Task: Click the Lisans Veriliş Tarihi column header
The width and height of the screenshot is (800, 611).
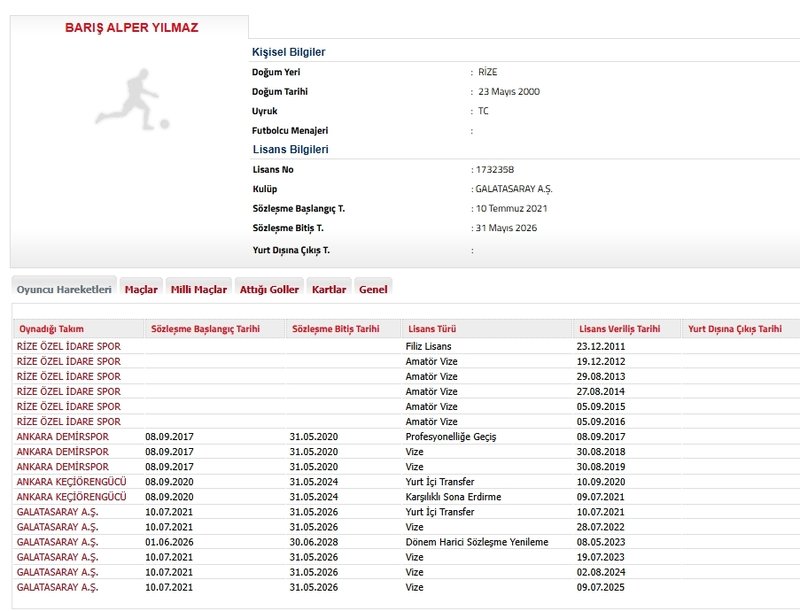Action: coord(620,329)
